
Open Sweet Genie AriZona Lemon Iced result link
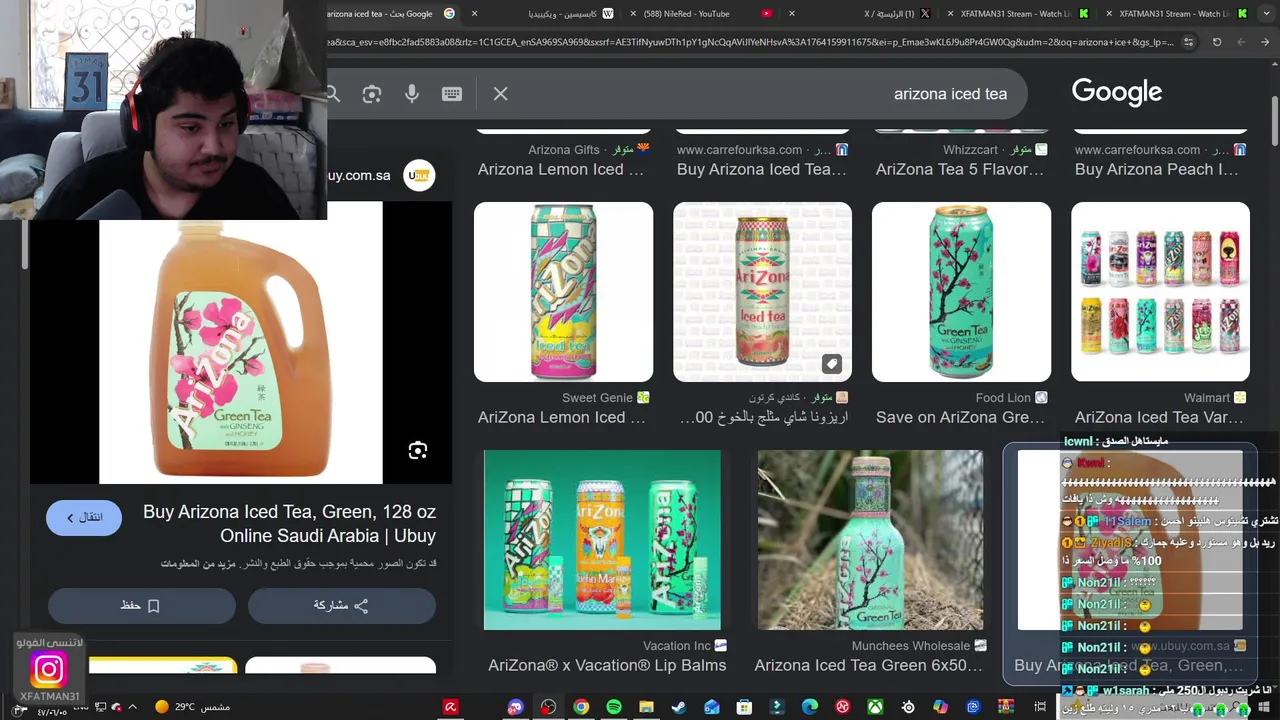tap(561, 417)
